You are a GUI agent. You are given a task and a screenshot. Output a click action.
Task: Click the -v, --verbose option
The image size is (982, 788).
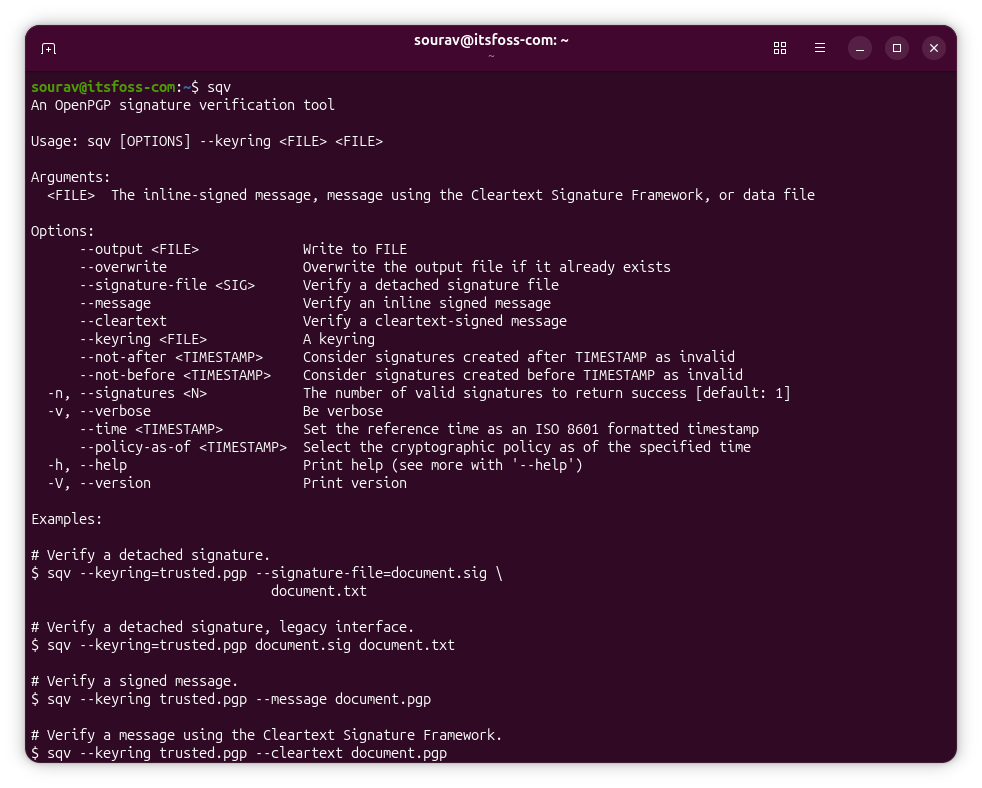coord(99,412)
